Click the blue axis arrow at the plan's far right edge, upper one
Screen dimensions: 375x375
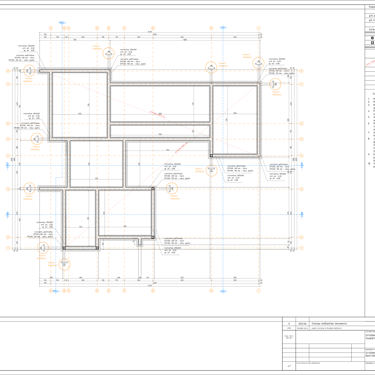(302, 165)
